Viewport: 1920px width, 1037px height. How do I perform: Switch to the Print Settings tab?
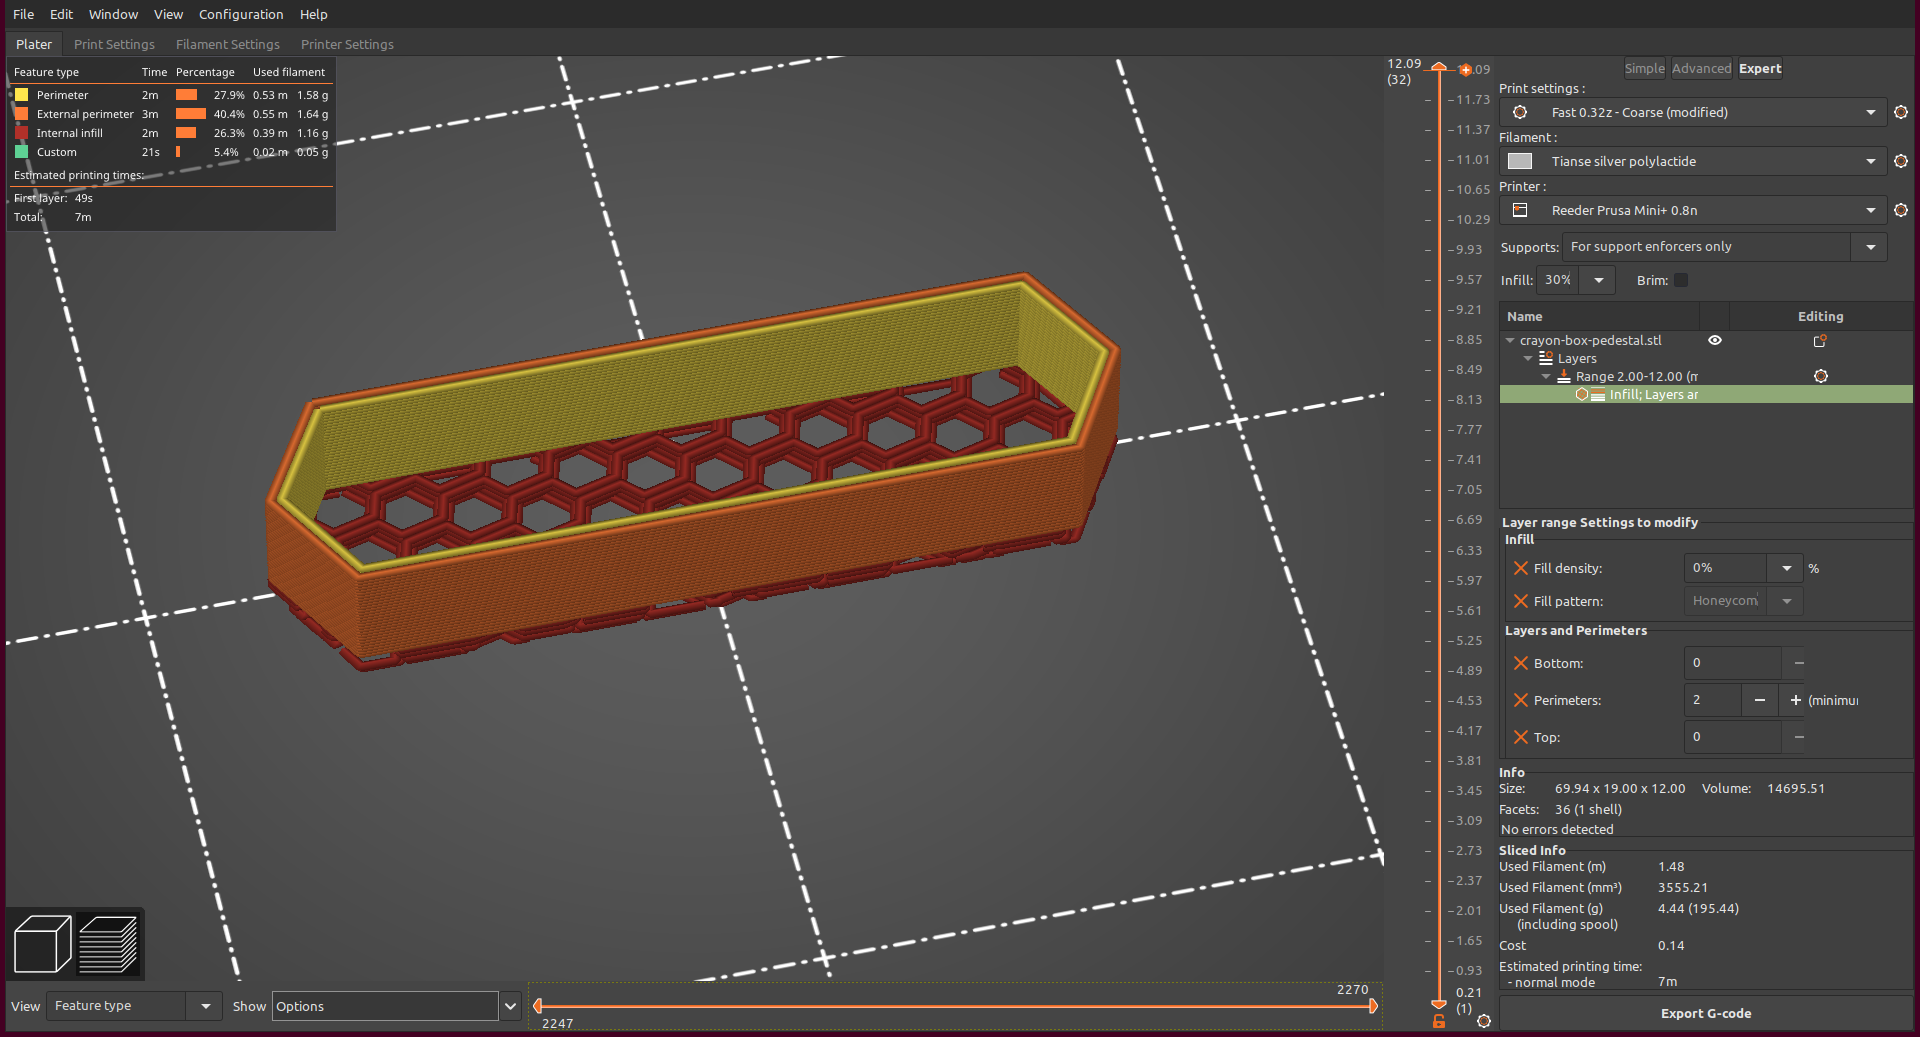coord(114,44)
